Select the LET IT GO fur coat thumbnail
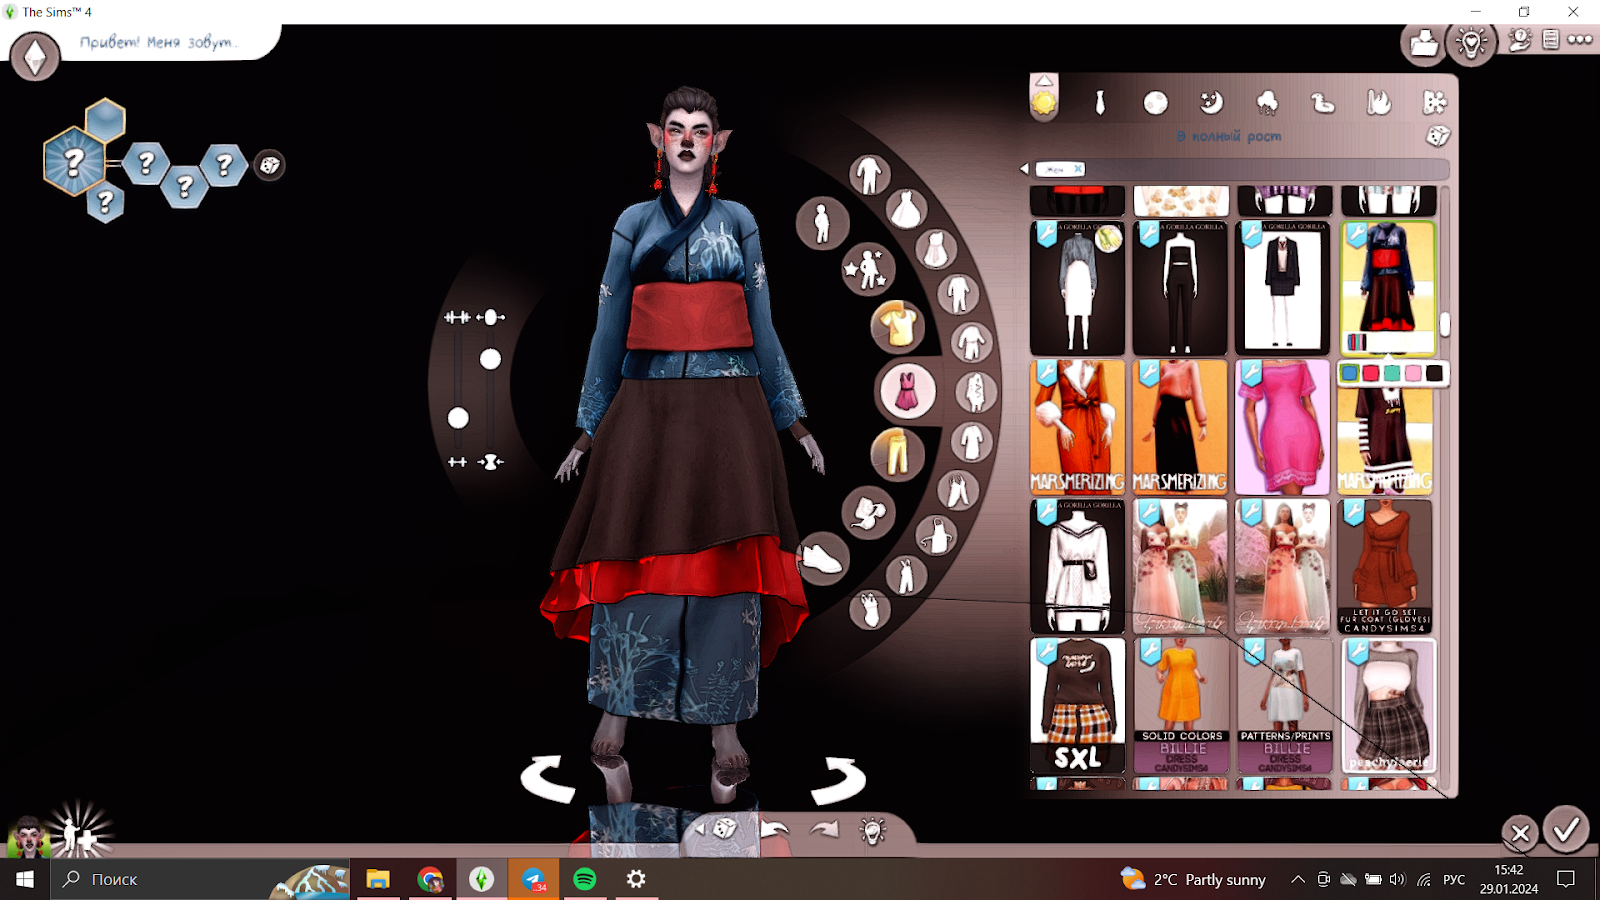The width and height of the screenshot is (1600, 900). coord(1386,566)
